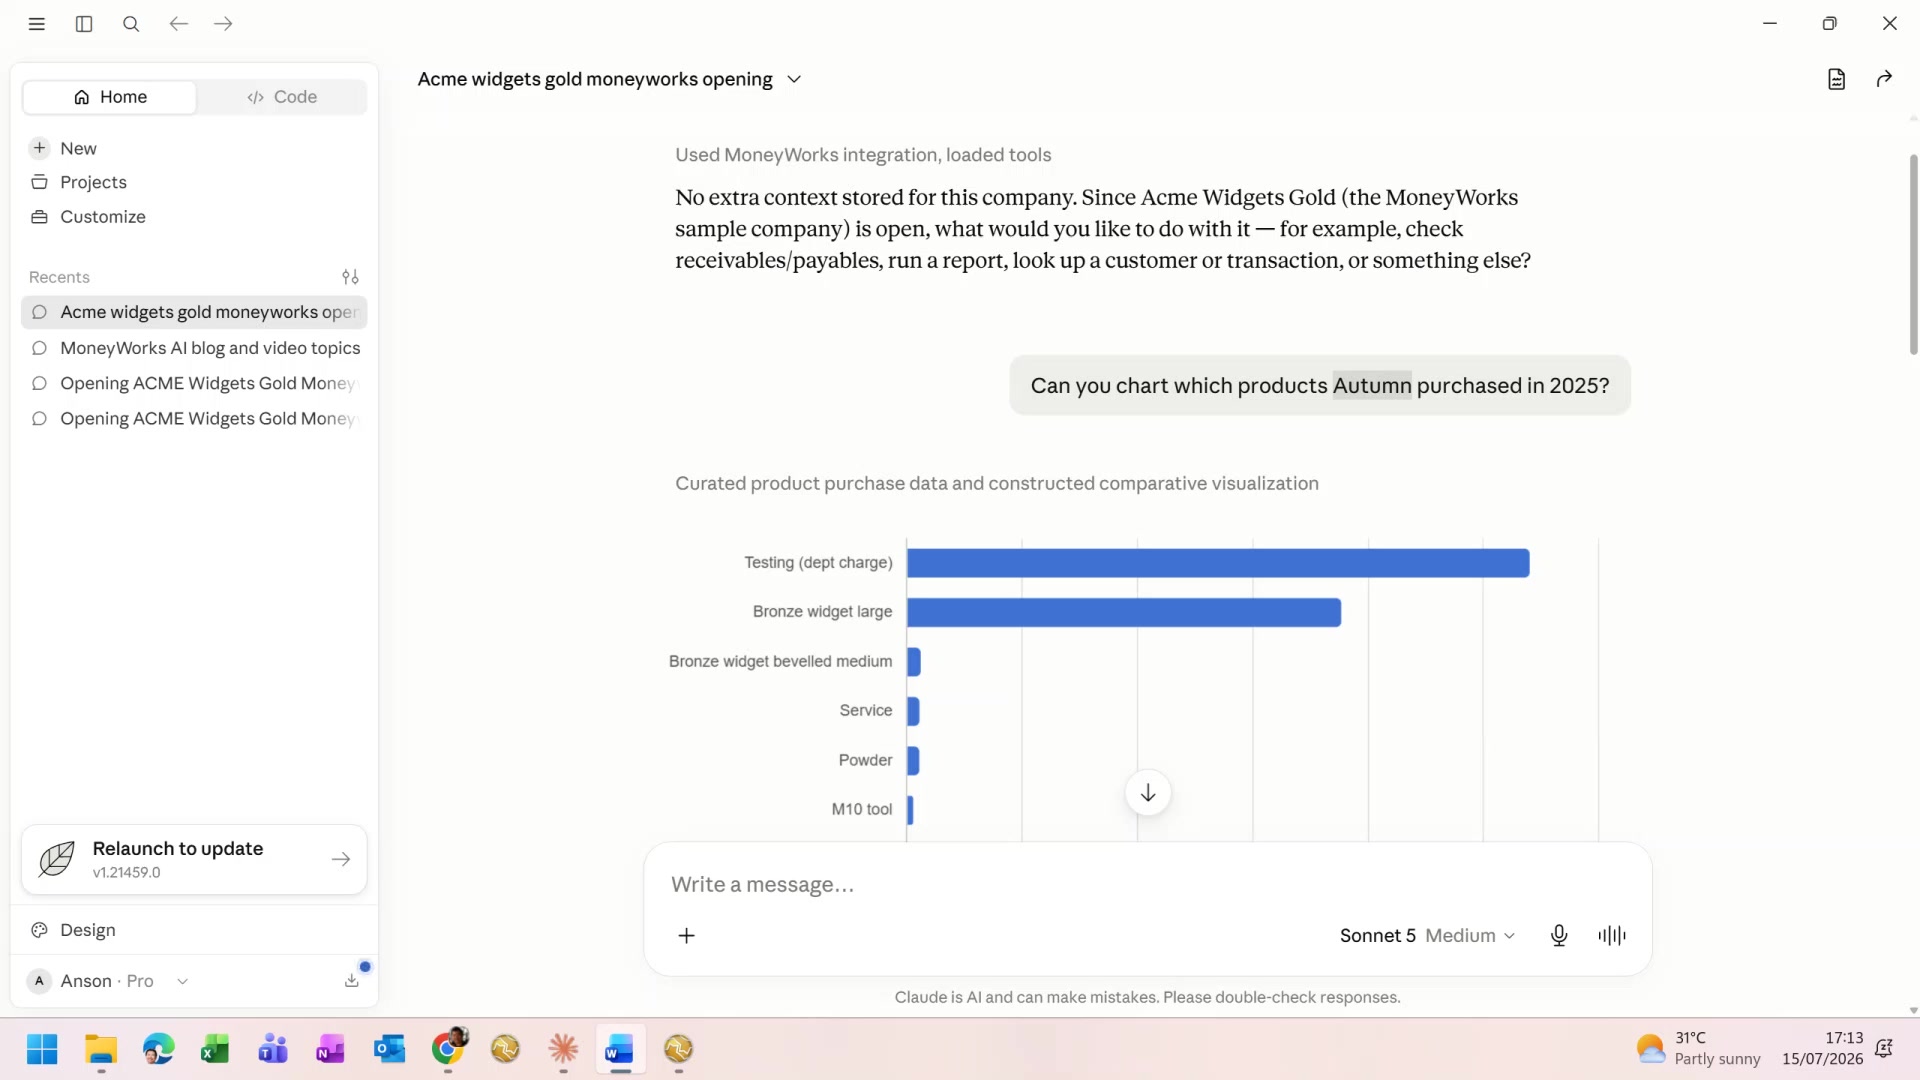Open the weather widget showing 31°C
The width and height of the screenshot is (1920, 1080).
(x=1698, y=1049)
